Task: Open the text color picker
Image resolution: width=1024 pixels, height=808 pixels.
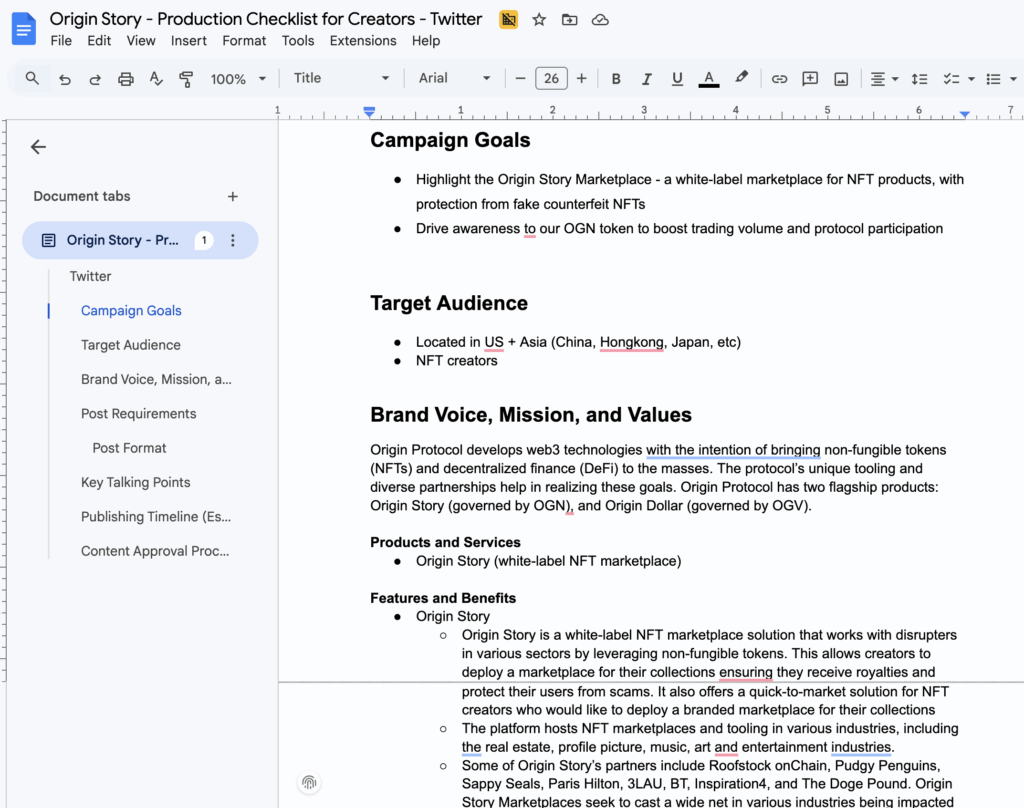Action: click(709, 79)
